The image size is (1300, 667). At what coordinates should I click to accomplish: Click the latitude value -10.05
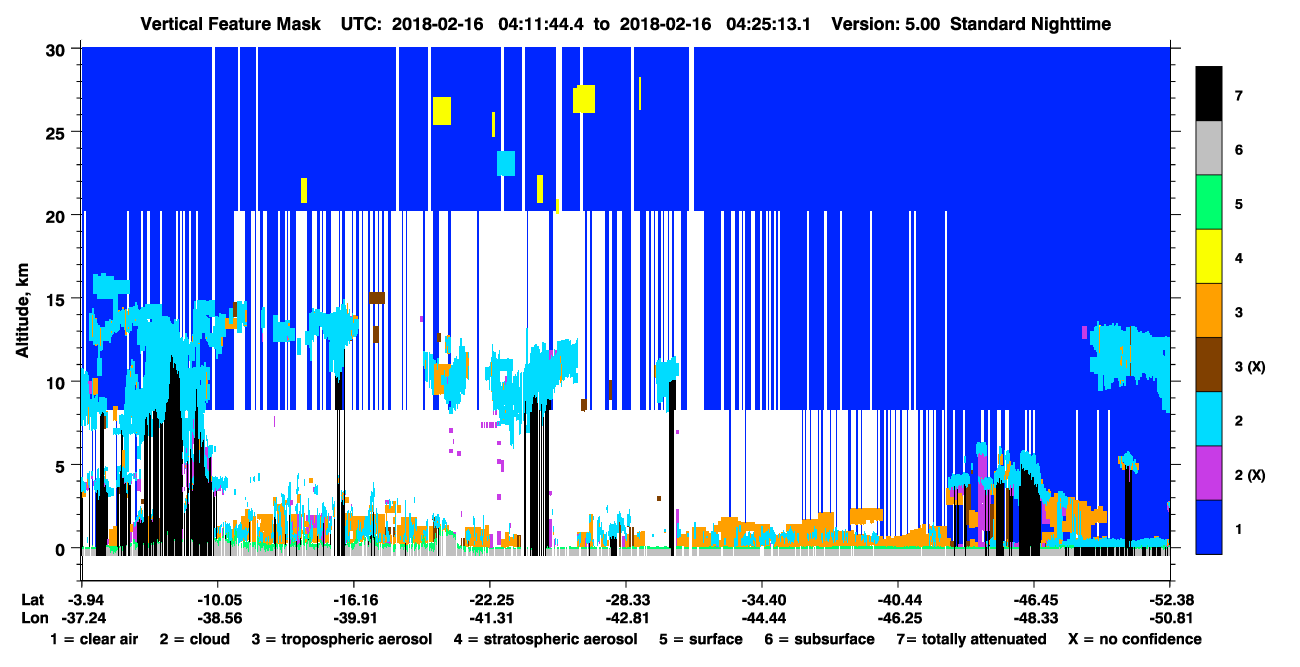tap(217, 599)
